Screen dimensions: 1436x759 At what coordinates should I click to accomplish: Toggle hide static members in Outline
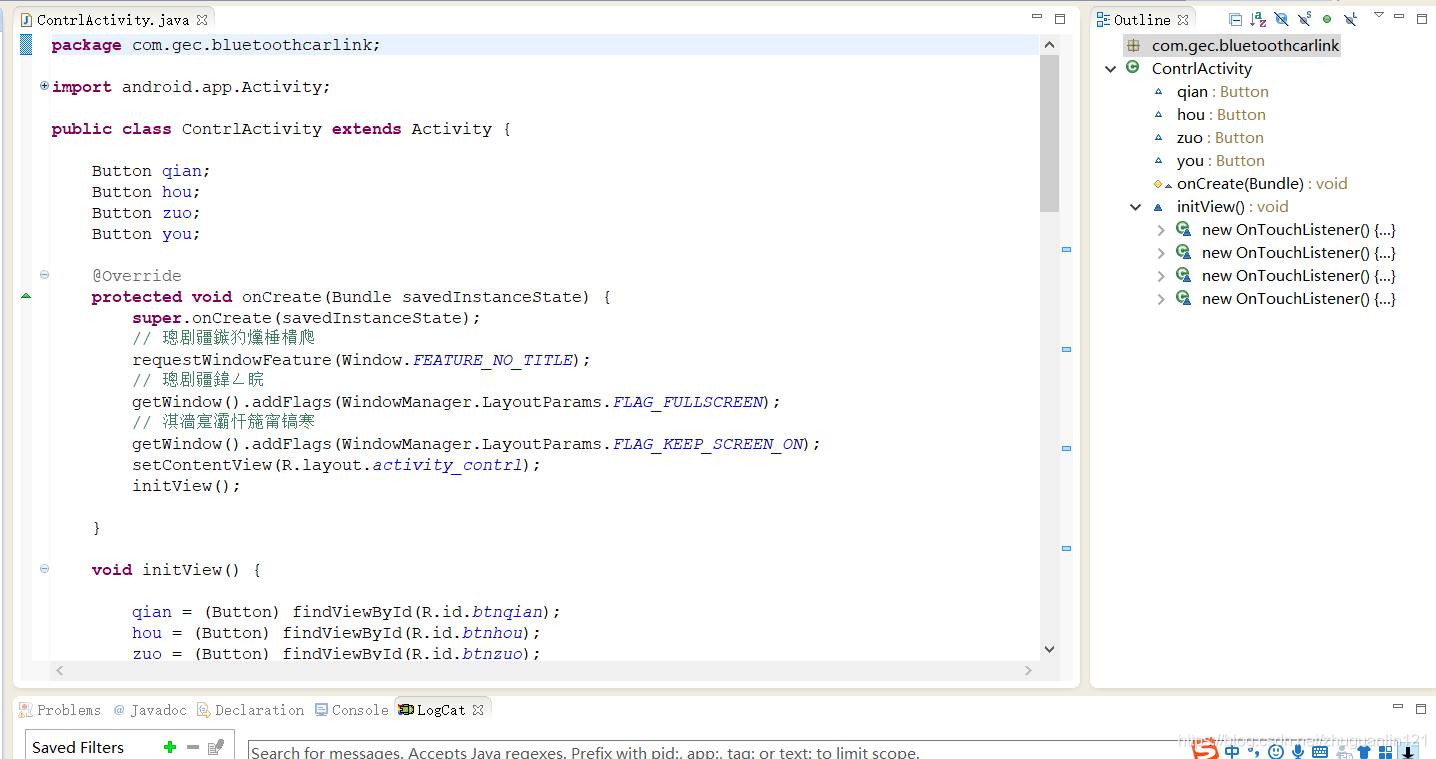[1304, 19]
